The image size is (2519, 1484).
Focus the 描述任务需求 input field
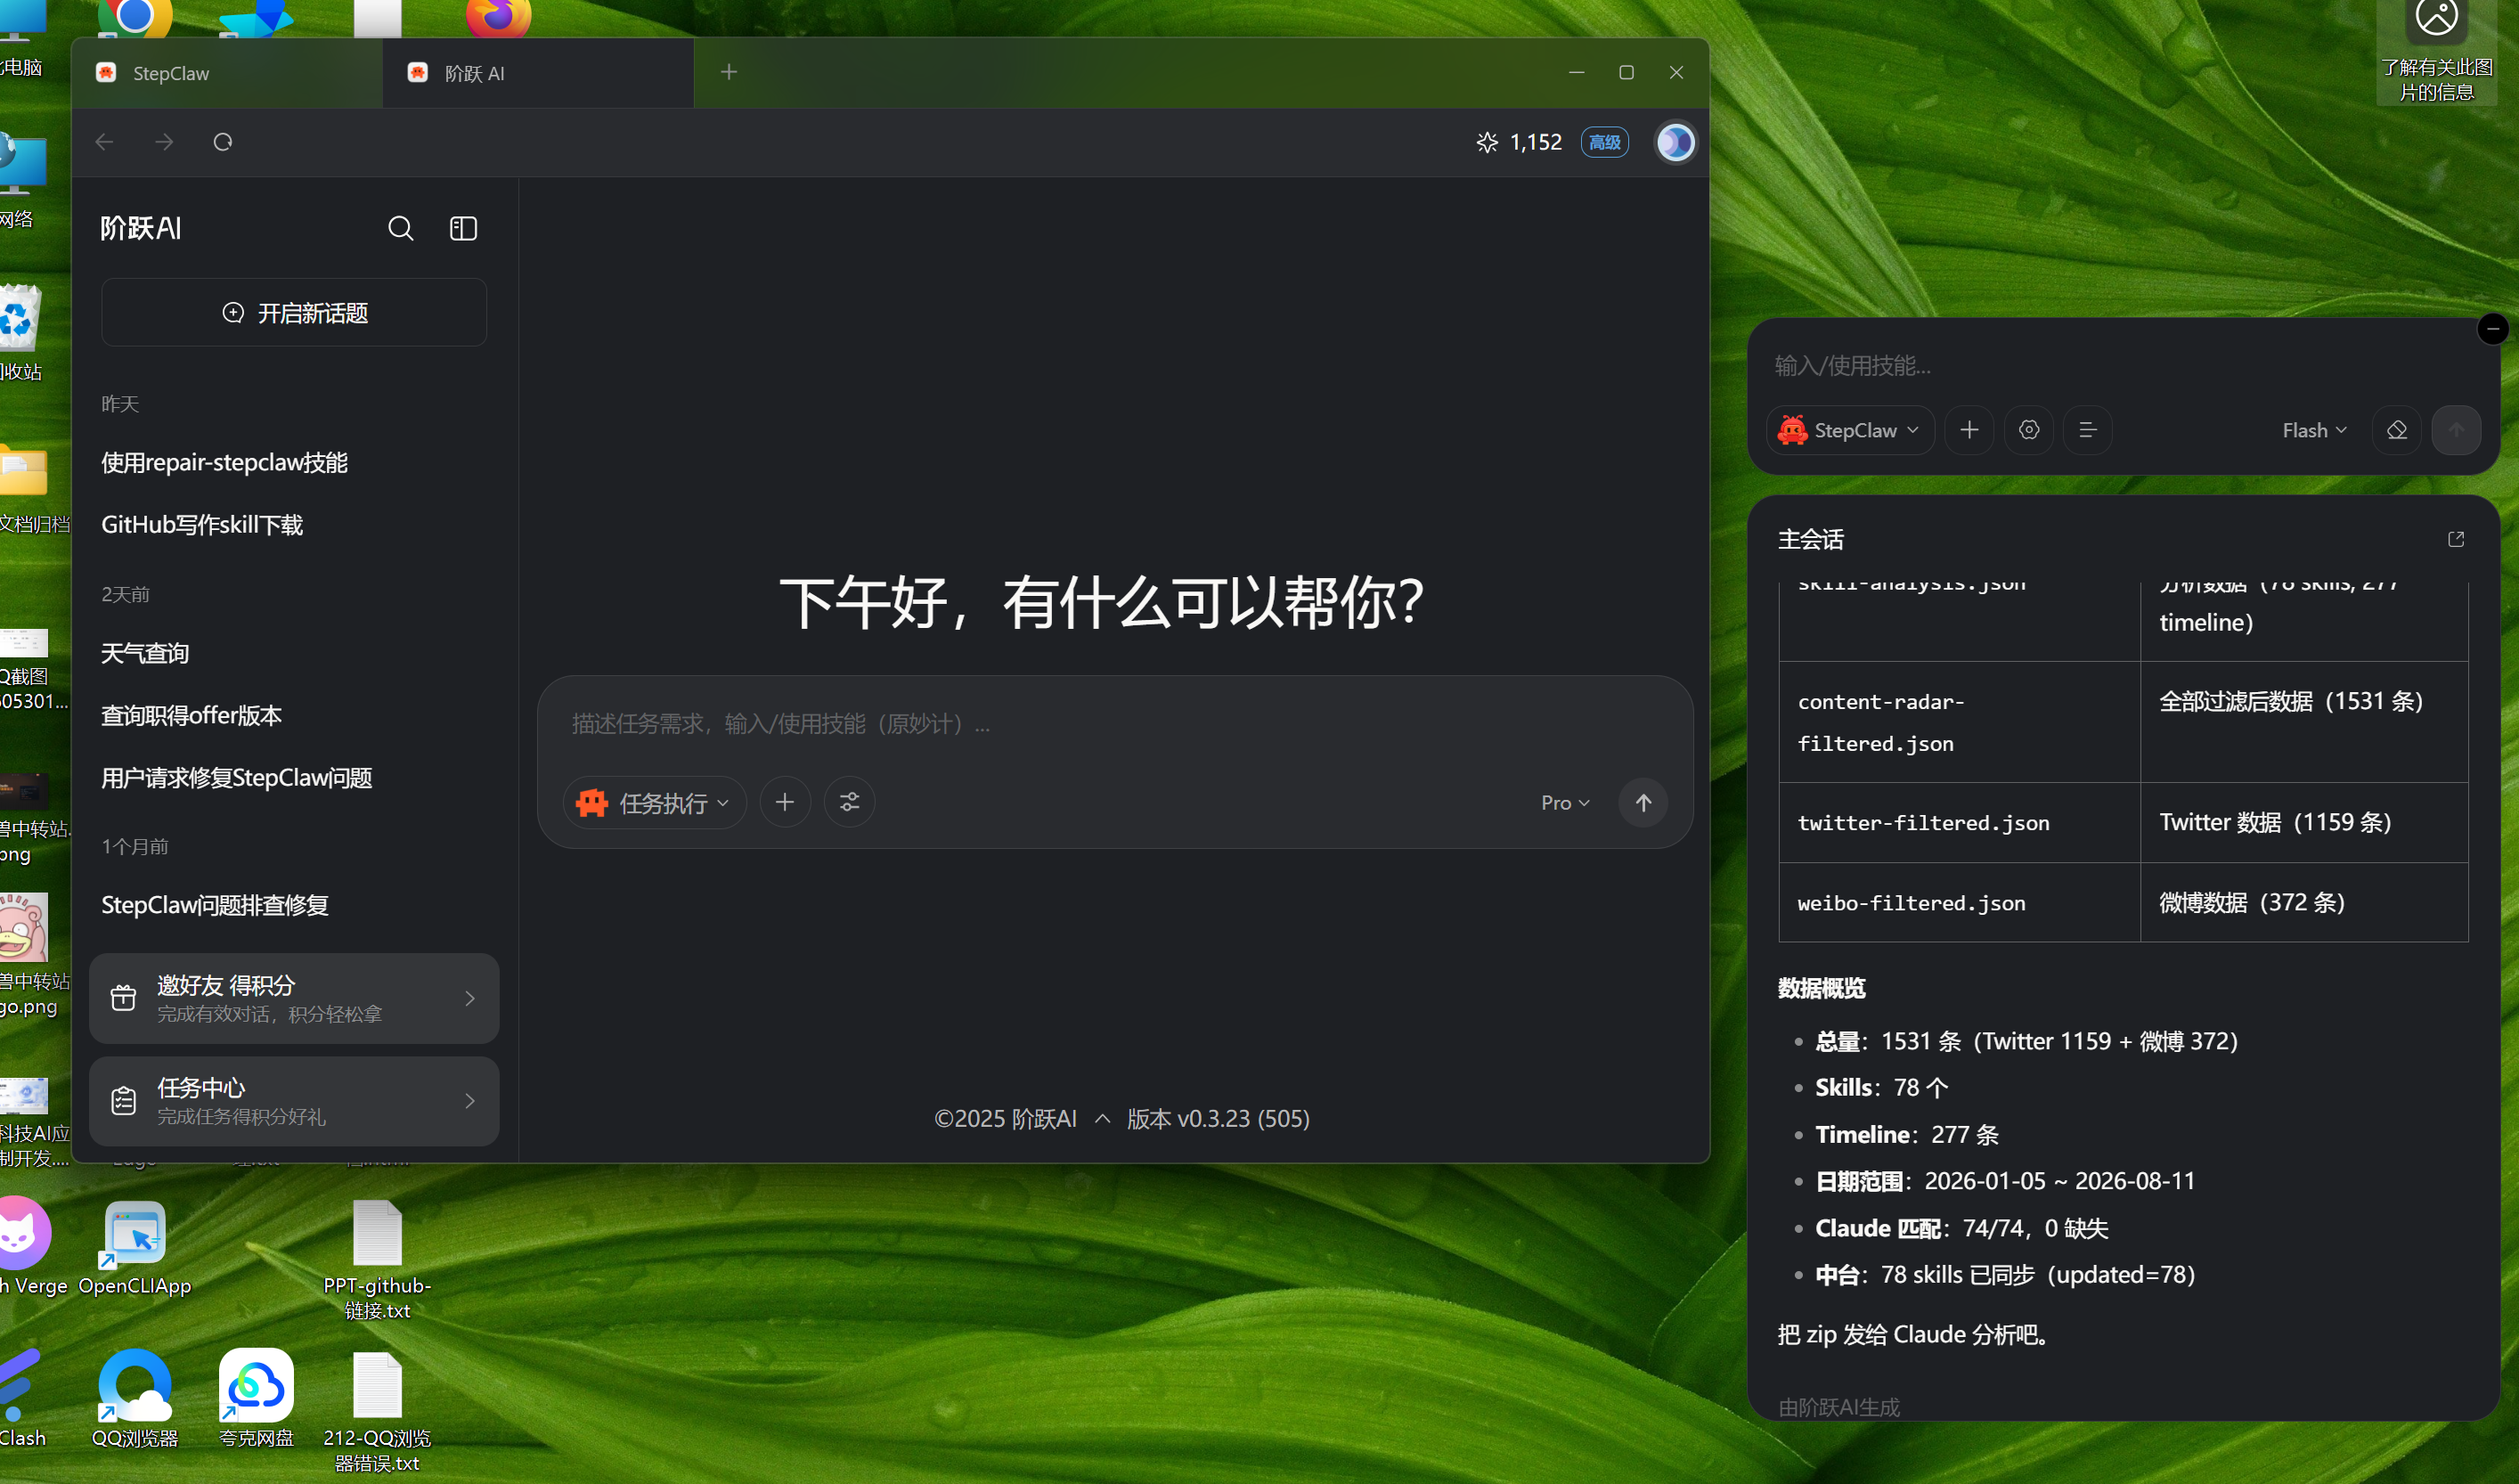pos(1114,723)
